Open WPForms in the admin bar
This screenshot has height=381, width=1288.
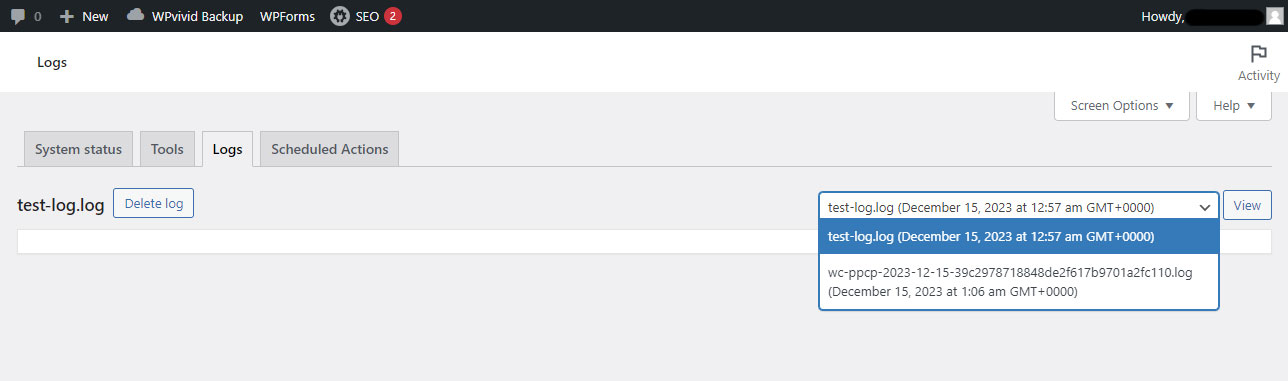point(286,16)
